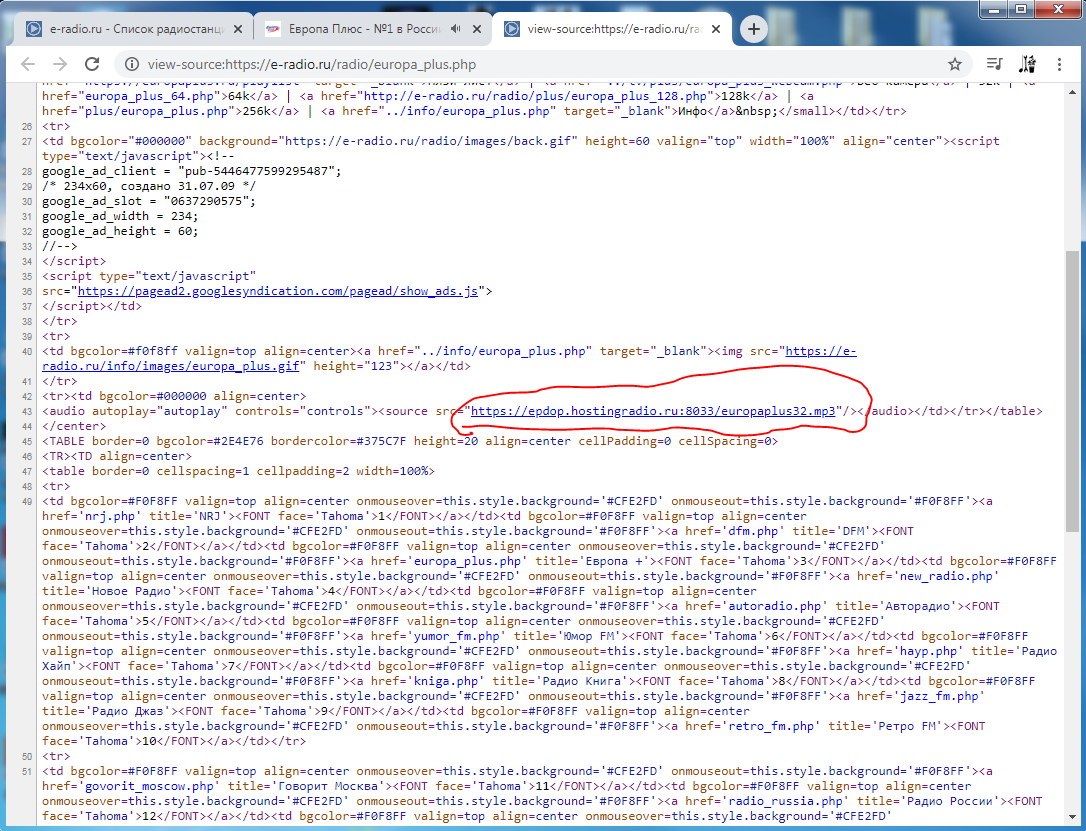Go back using the browser back arrow
This screenshot has width=1086, height=831.
click(28, 64)
